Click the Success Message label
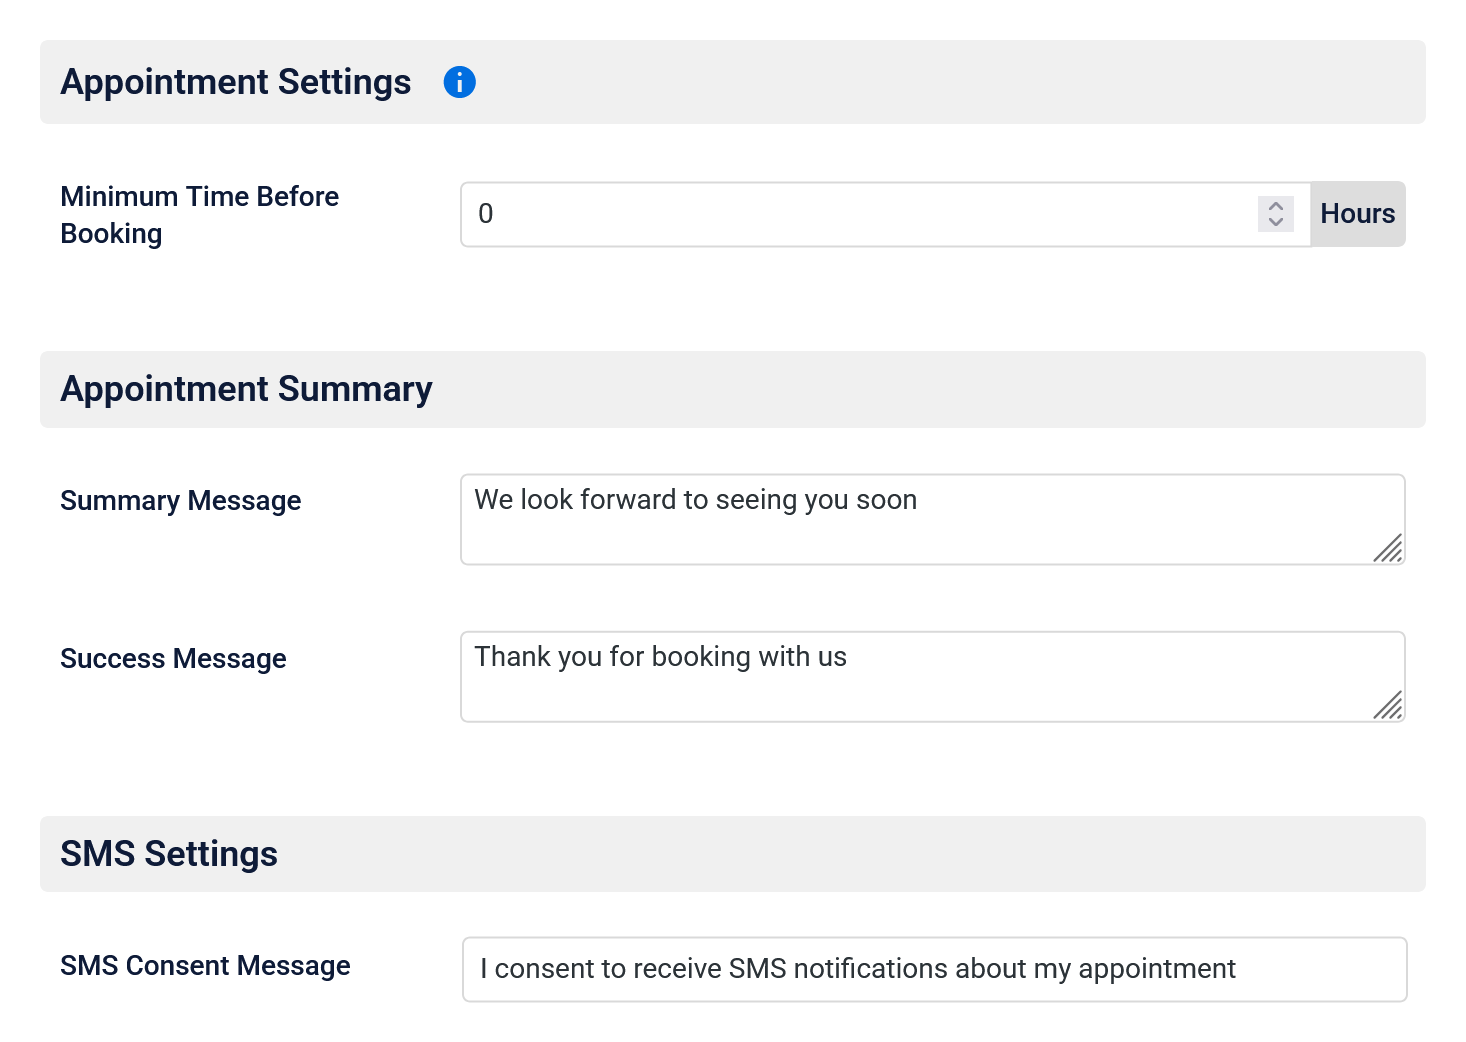 point(173,658)
